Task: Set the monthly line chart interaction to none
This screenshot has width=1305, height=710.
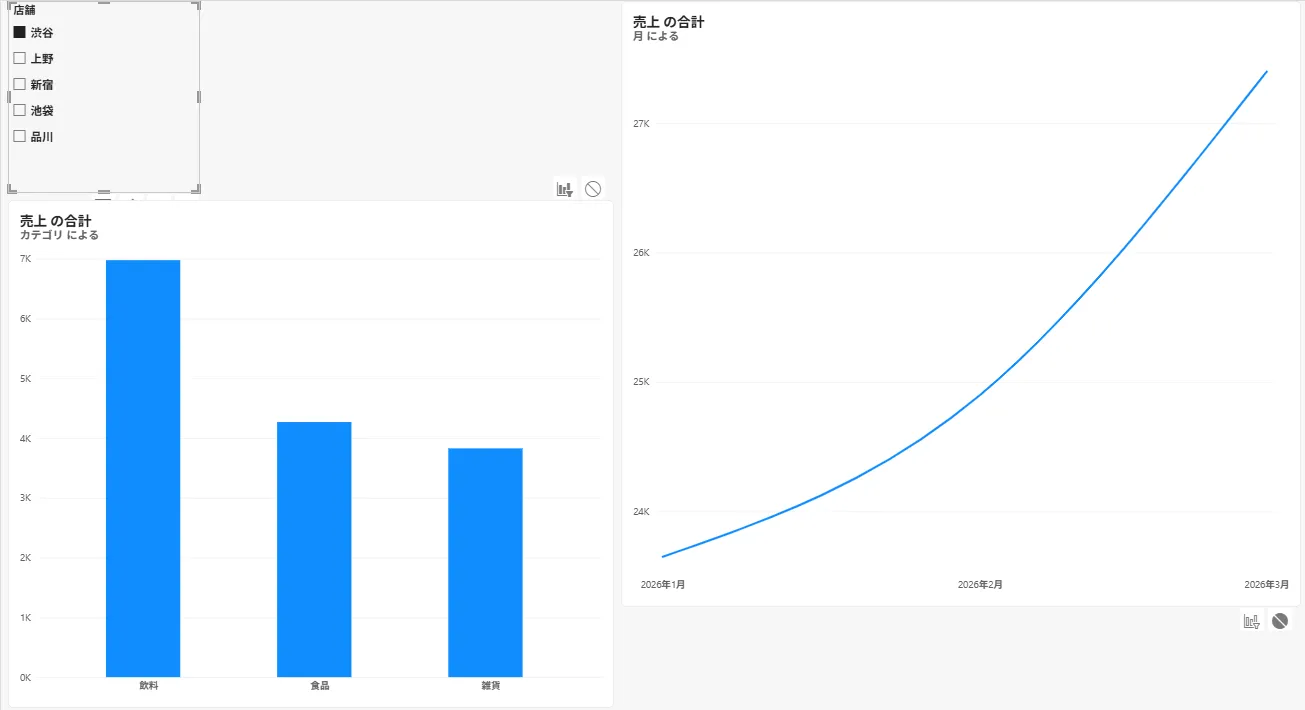Action: pyautogui.click(x=1280, y=621)
